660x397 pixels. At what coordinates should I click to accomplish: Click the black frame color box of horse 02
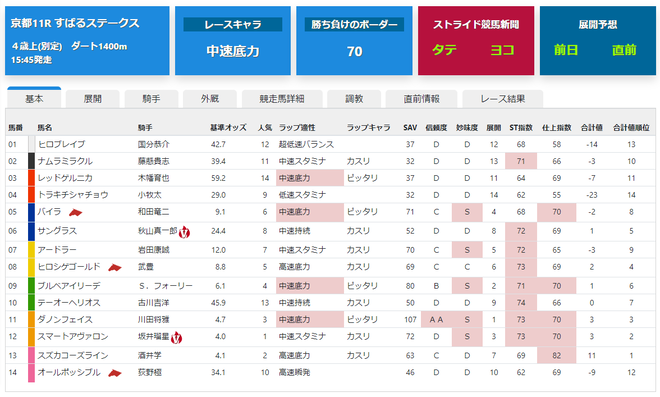(x=31, y=161)
